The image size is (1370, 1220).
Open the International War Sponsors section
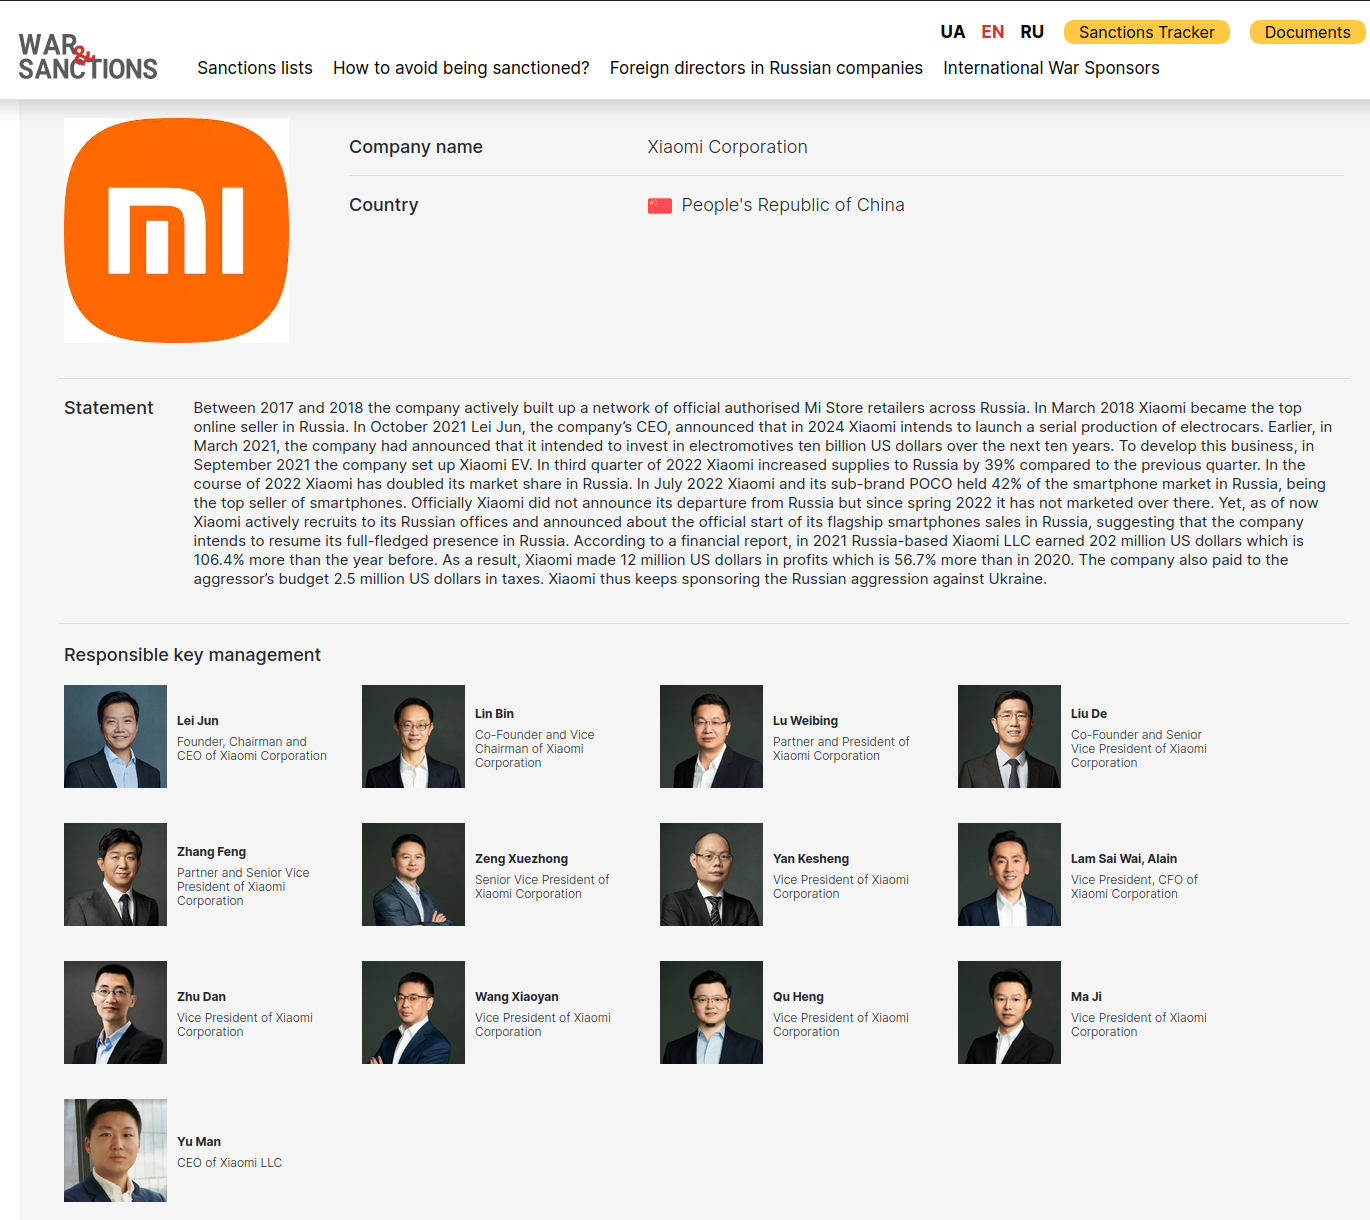[1051, 67]
